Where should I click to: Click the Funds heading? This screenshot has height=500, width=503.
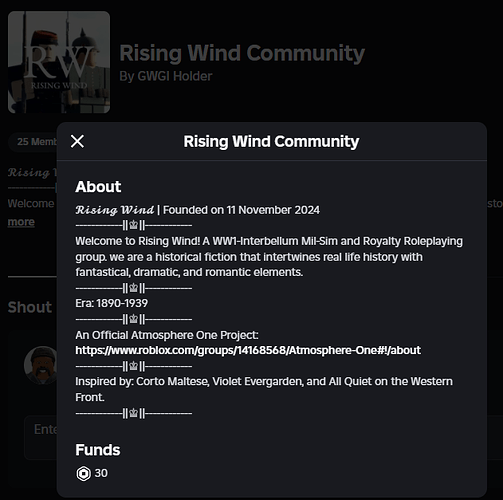click(x=98, y=450)
